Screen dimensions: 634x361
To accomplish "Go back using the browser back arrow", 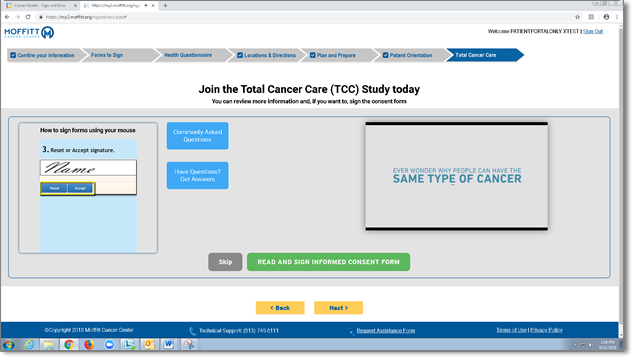I will click(x=7, y=17).
